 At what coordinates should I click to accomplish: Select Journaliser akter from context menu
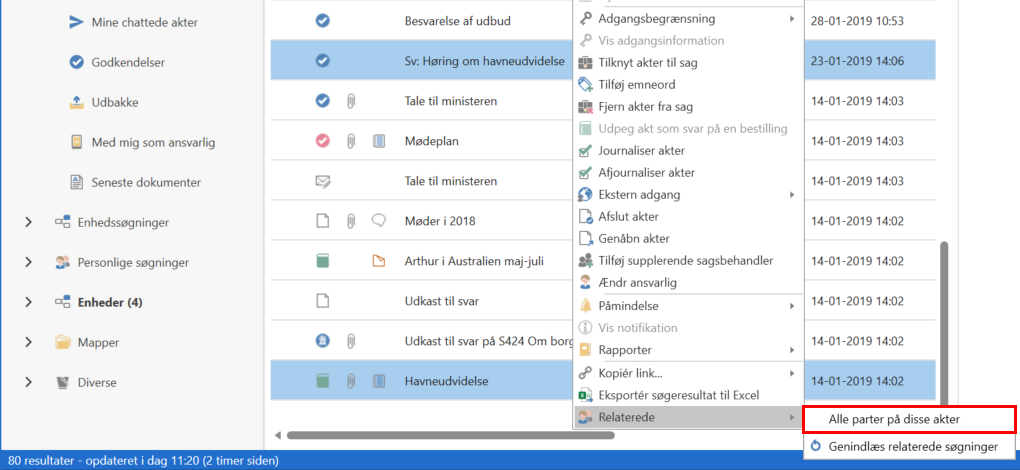pos(640,151)
